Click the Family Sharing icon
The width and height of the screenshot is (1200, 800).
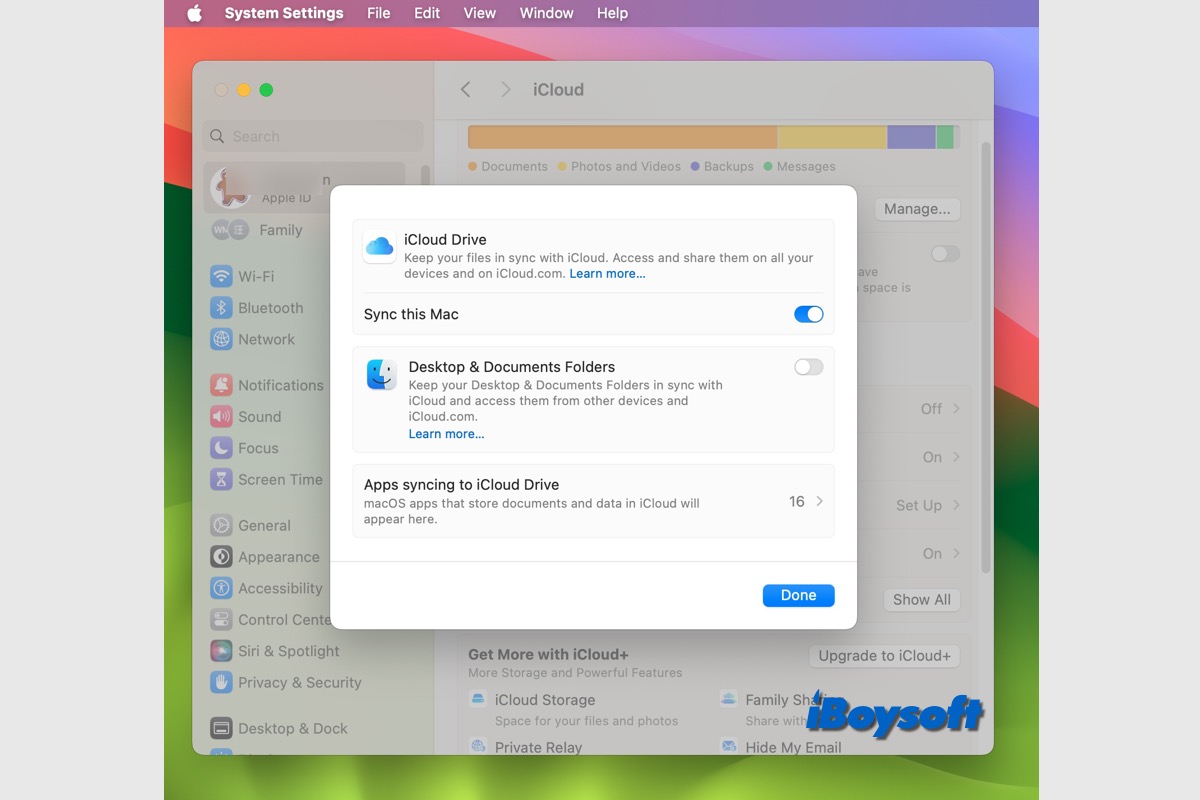point(729,700)
